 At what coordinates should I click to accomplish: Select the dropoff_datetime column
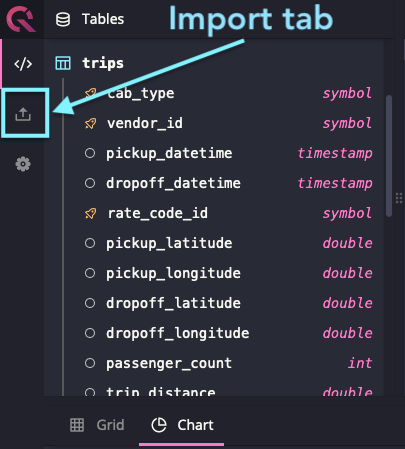[x=173, y=183]
